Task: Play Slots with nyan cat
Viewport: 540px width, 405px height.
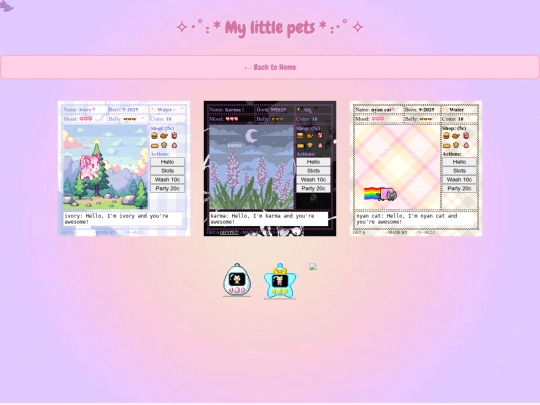Action: pos(459,171)
